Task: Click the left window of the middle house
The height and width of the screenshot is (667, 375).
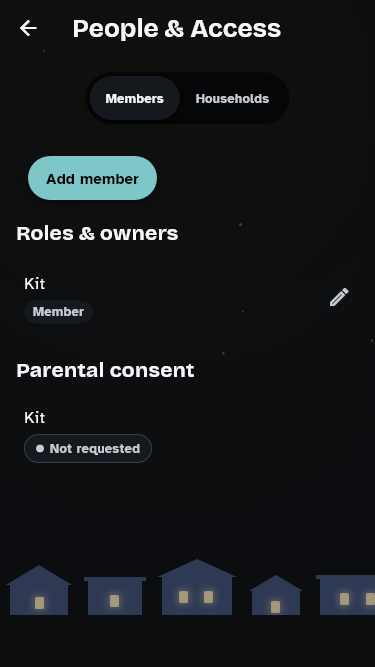Action: tap(183, 597)
